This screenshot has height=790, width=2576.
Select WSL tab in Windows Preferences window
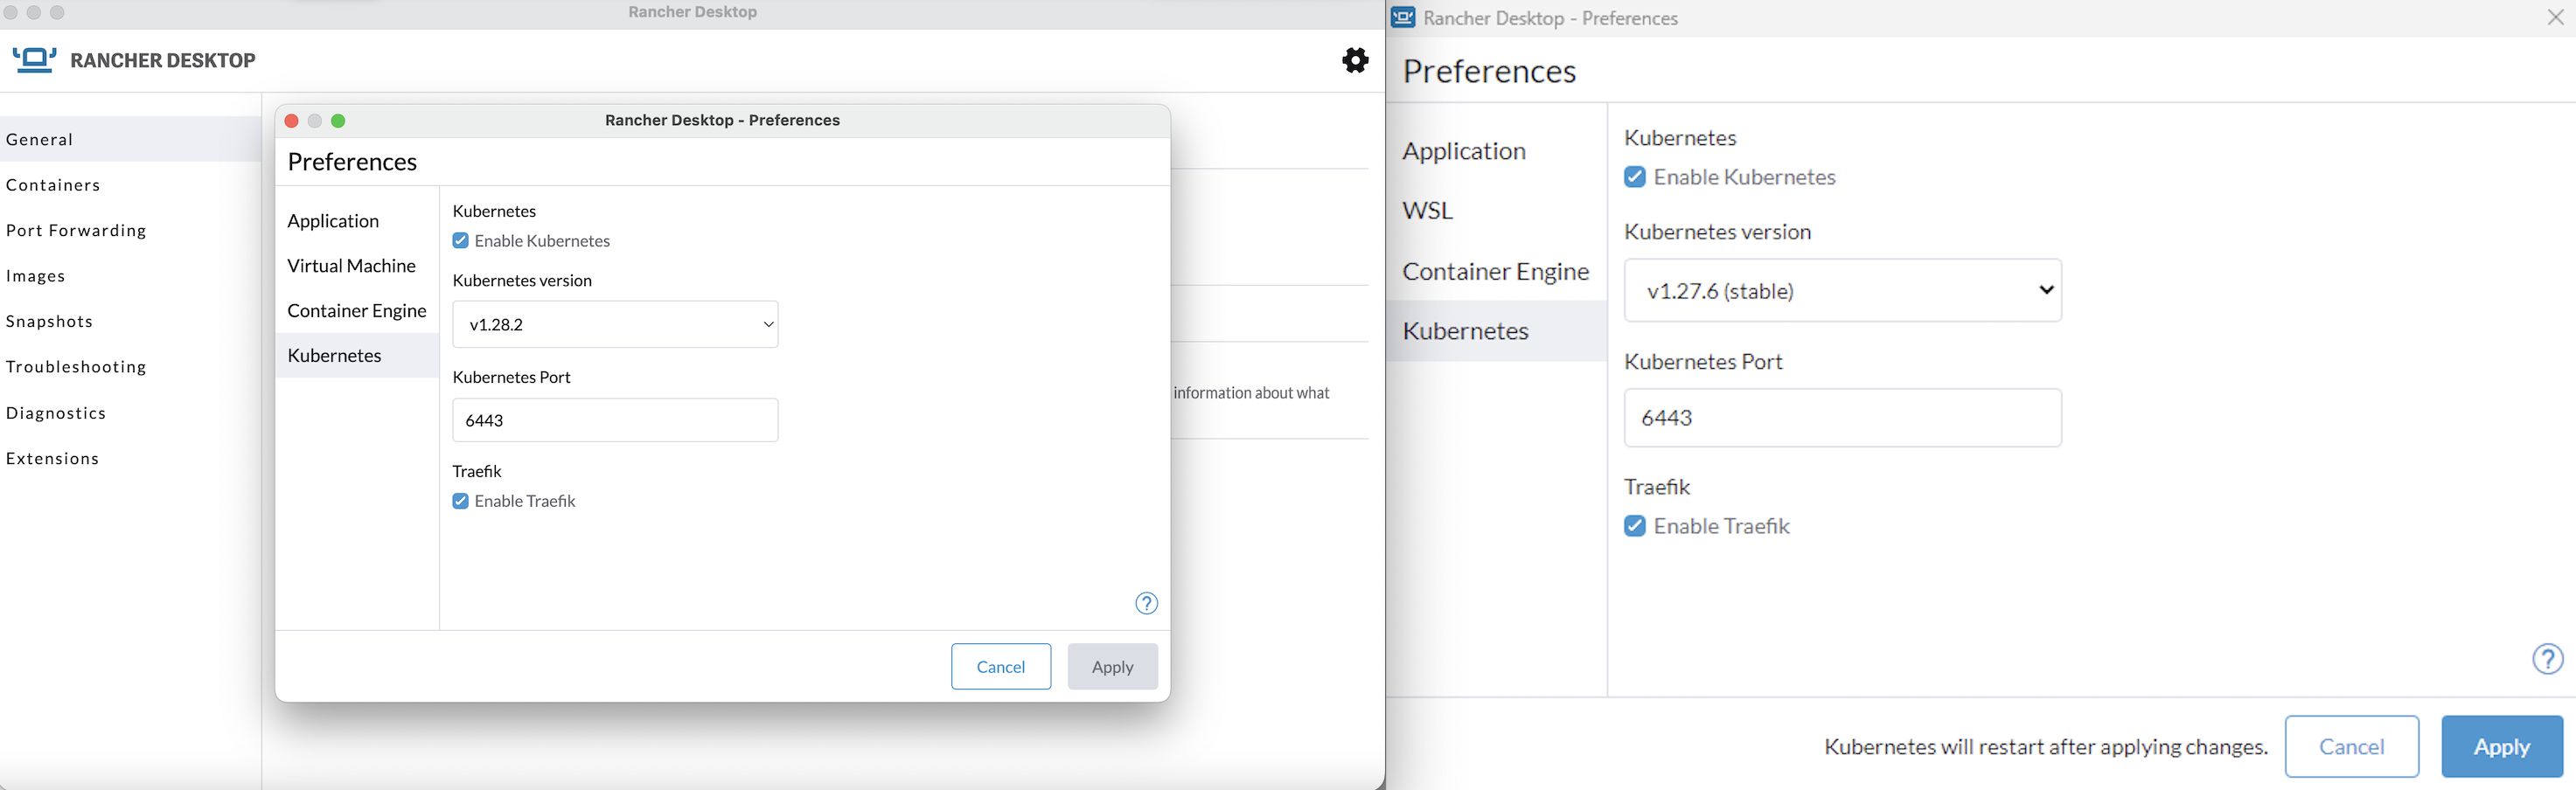point(1496,211)
